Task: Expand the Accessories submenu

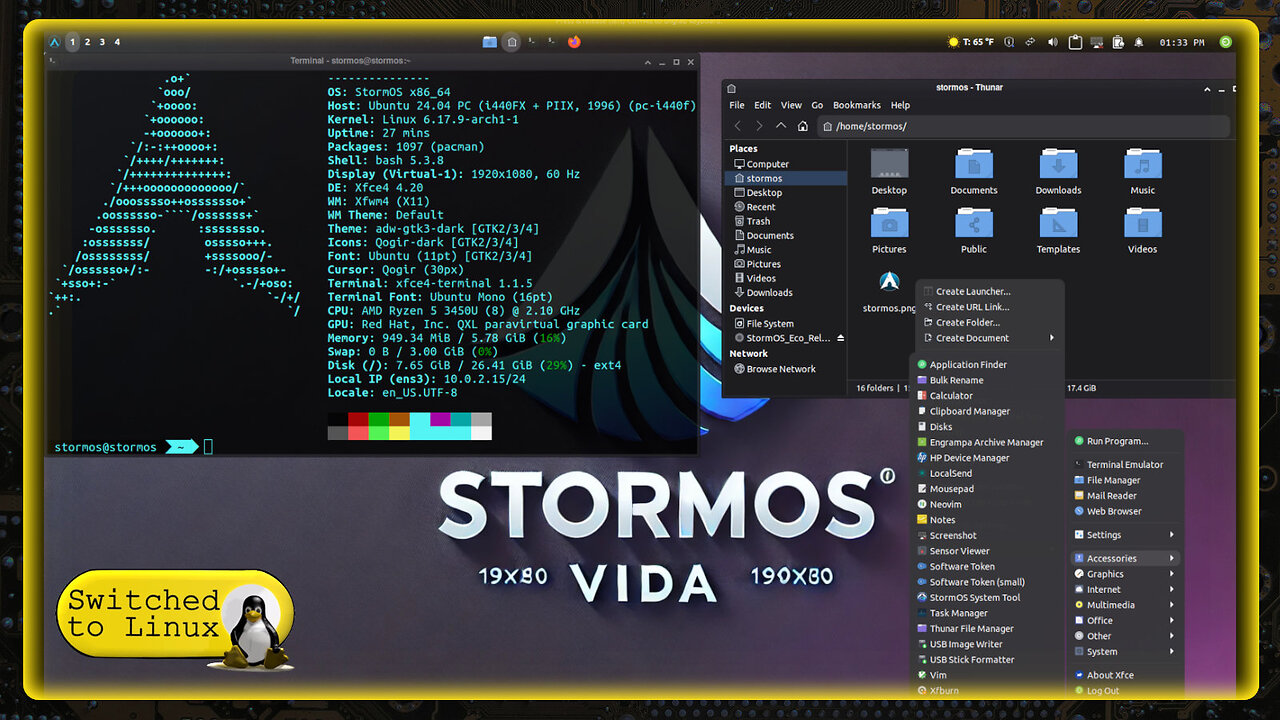Action: (x=1125, y=558)
